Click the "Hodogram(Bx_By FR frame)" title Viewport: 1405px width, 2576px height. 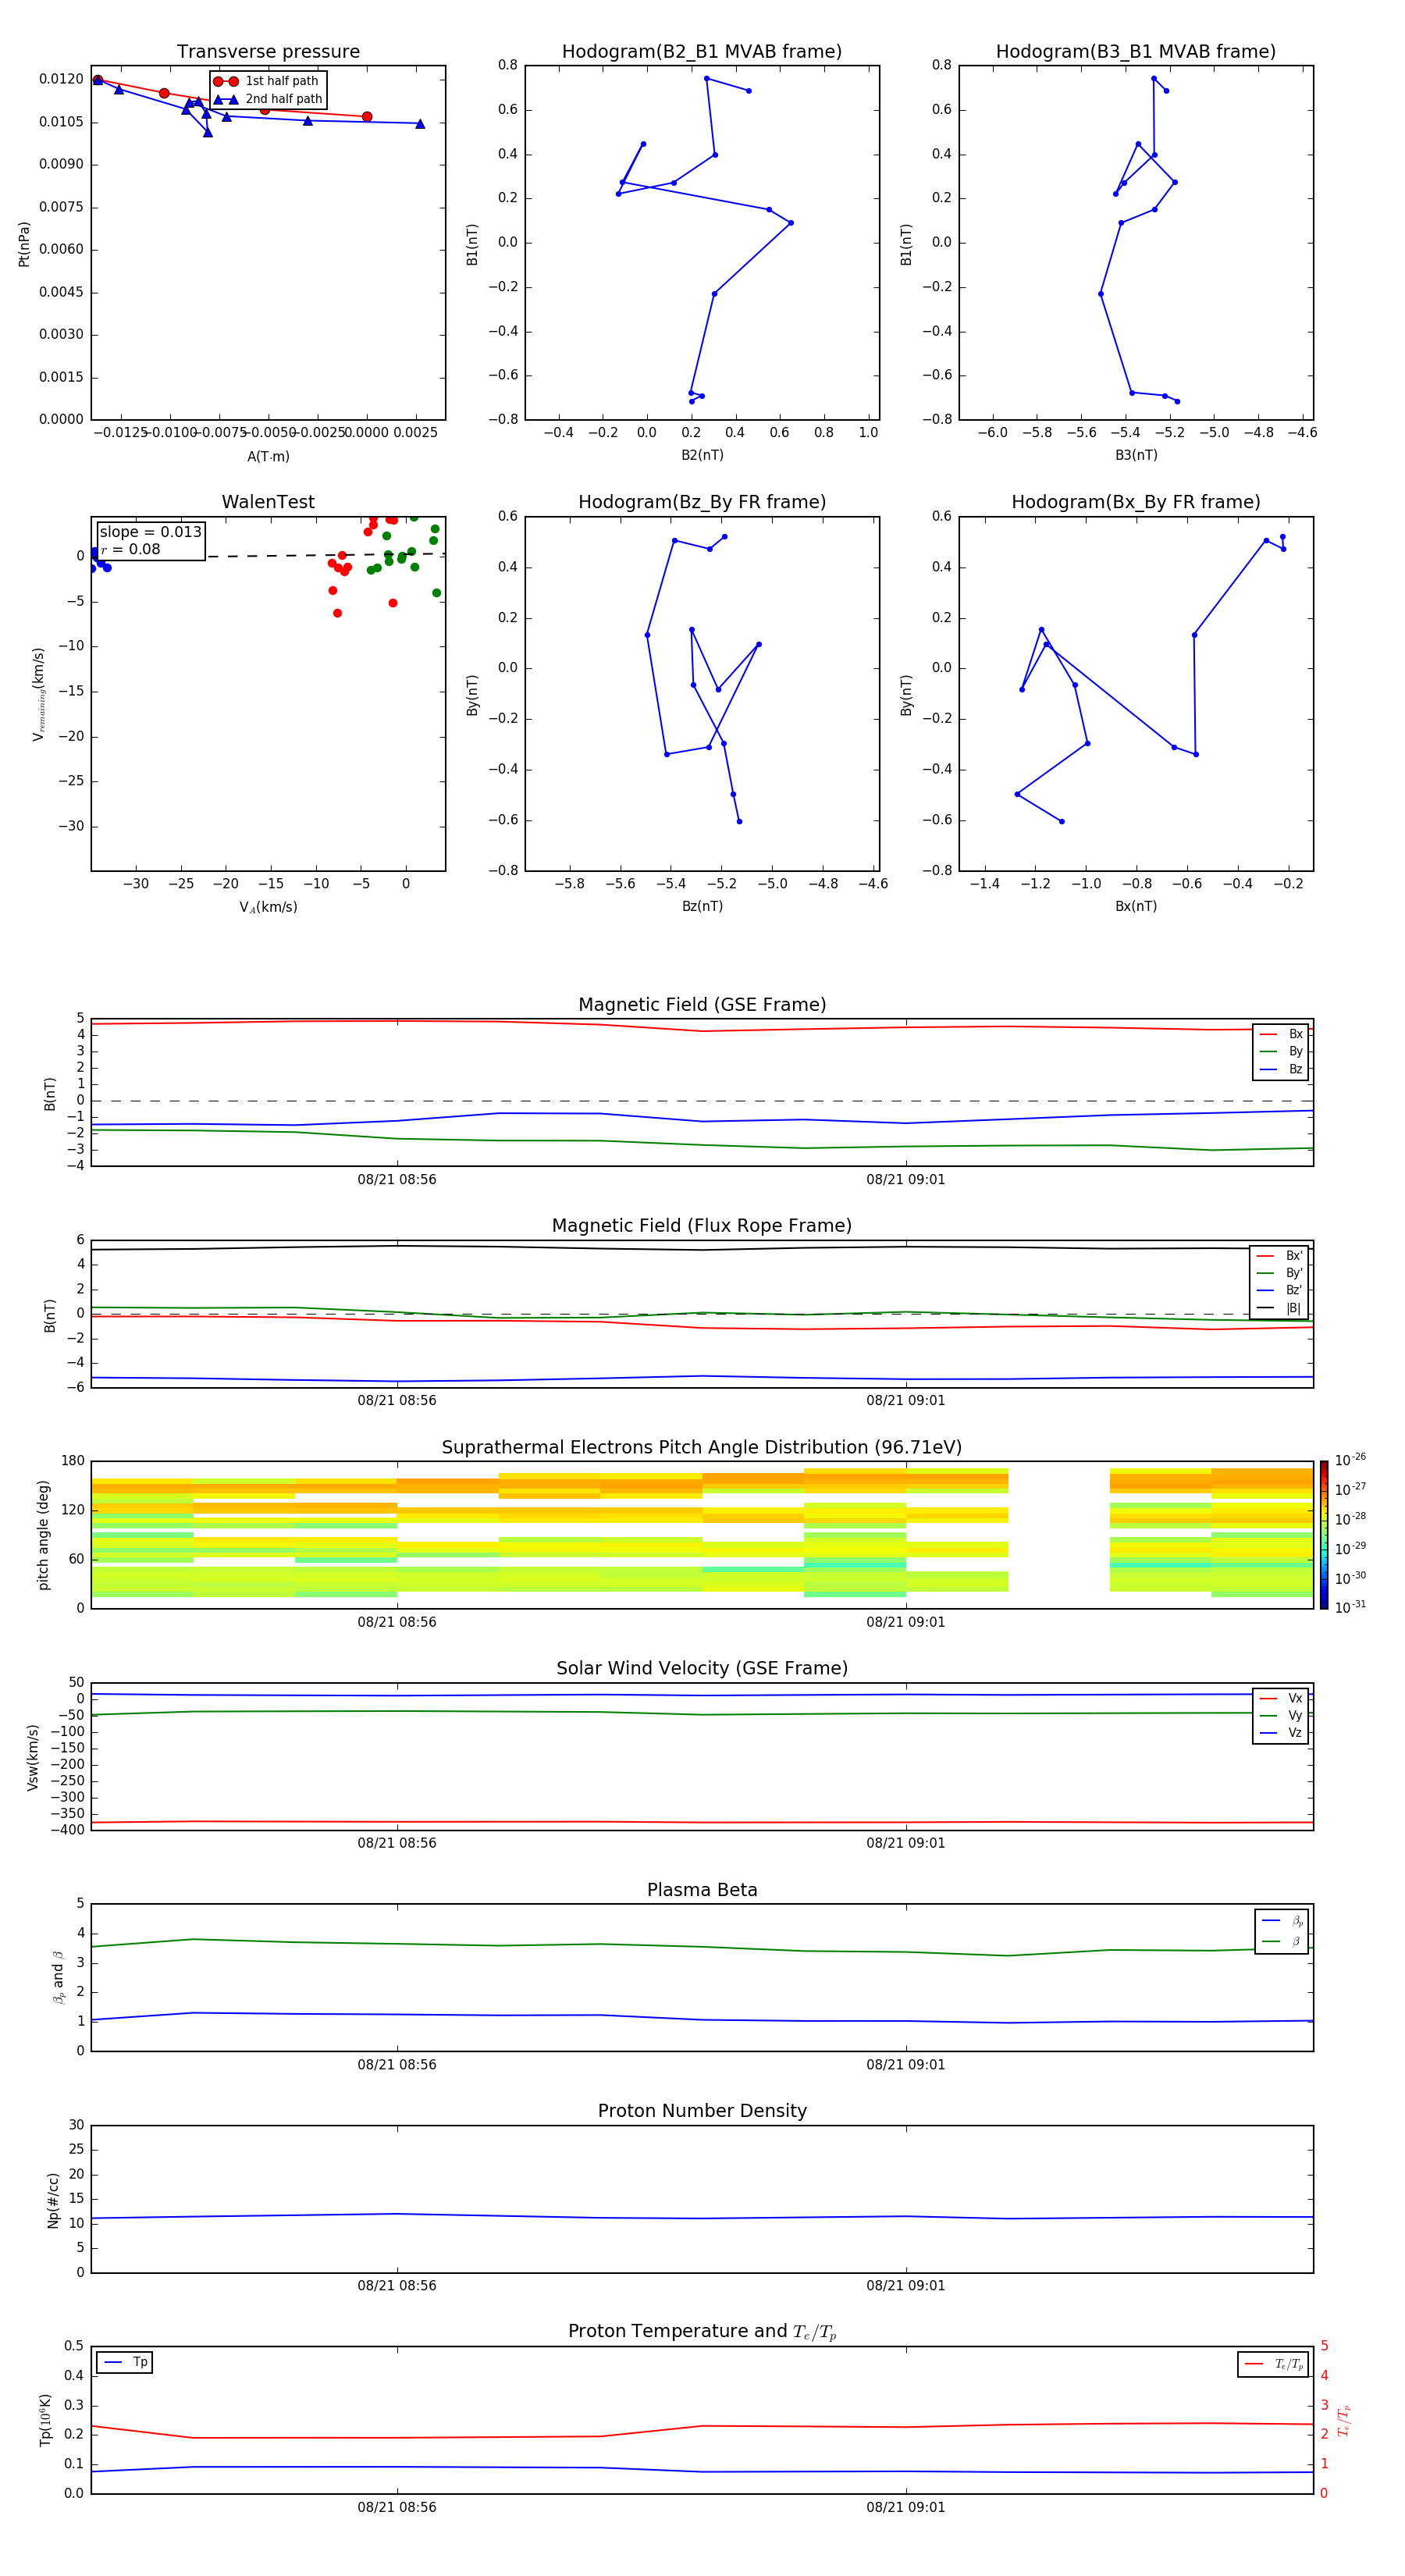(1136, 502)
